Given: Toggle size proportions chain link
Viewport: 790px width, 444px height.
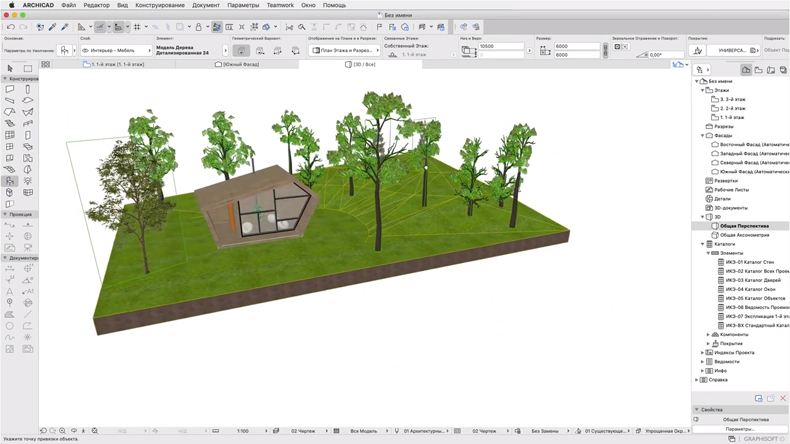Looking at the screenshot, I should coord(605,50).
